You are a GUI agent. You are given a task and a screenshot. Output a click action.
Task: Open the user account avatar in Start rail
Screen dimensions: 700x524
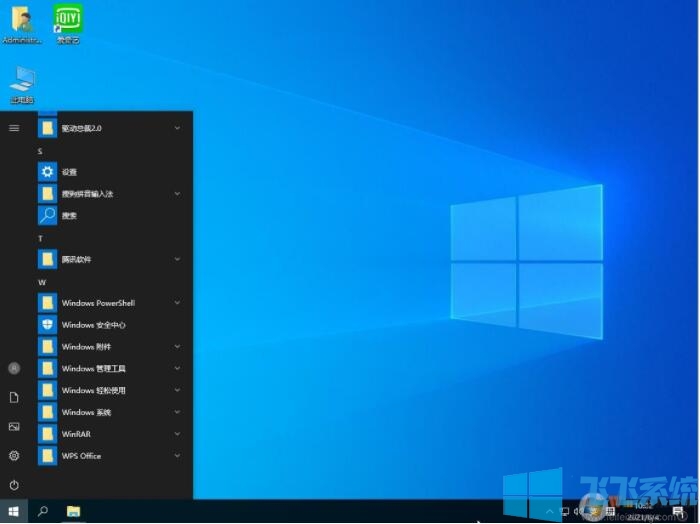tap(14, 368)
